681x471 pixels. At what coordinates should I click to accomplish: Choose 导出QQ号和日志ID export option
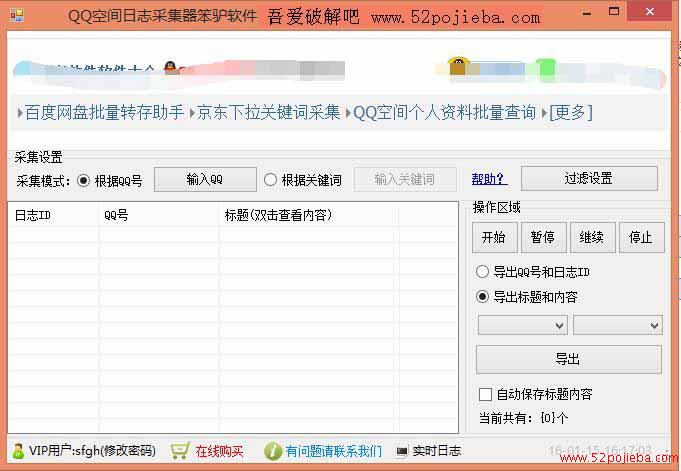[x=482, y=272]
